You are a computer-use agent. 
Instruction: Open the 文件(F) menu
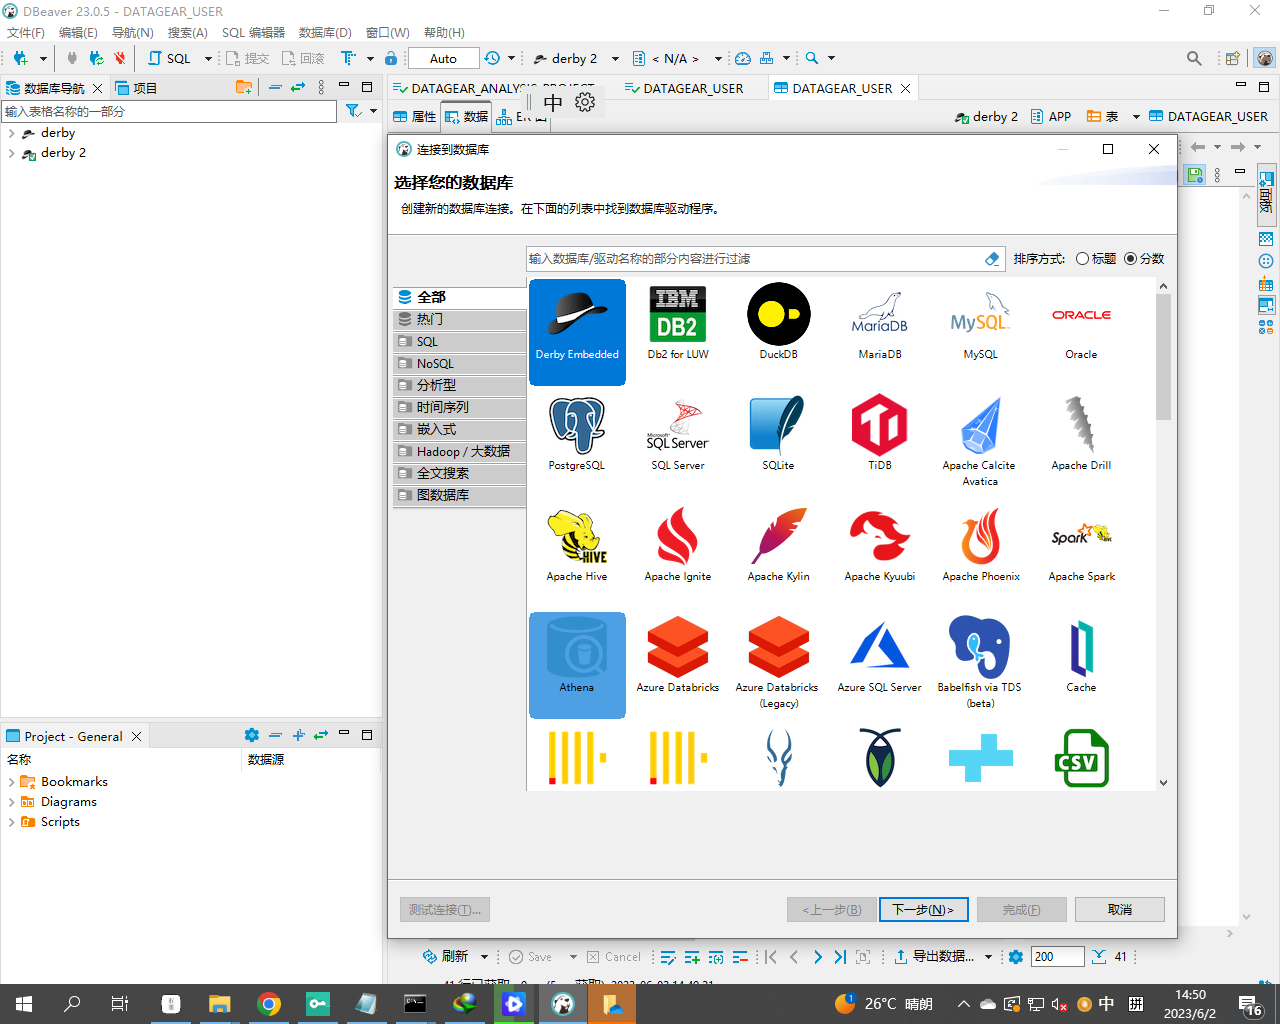point(26,33)
